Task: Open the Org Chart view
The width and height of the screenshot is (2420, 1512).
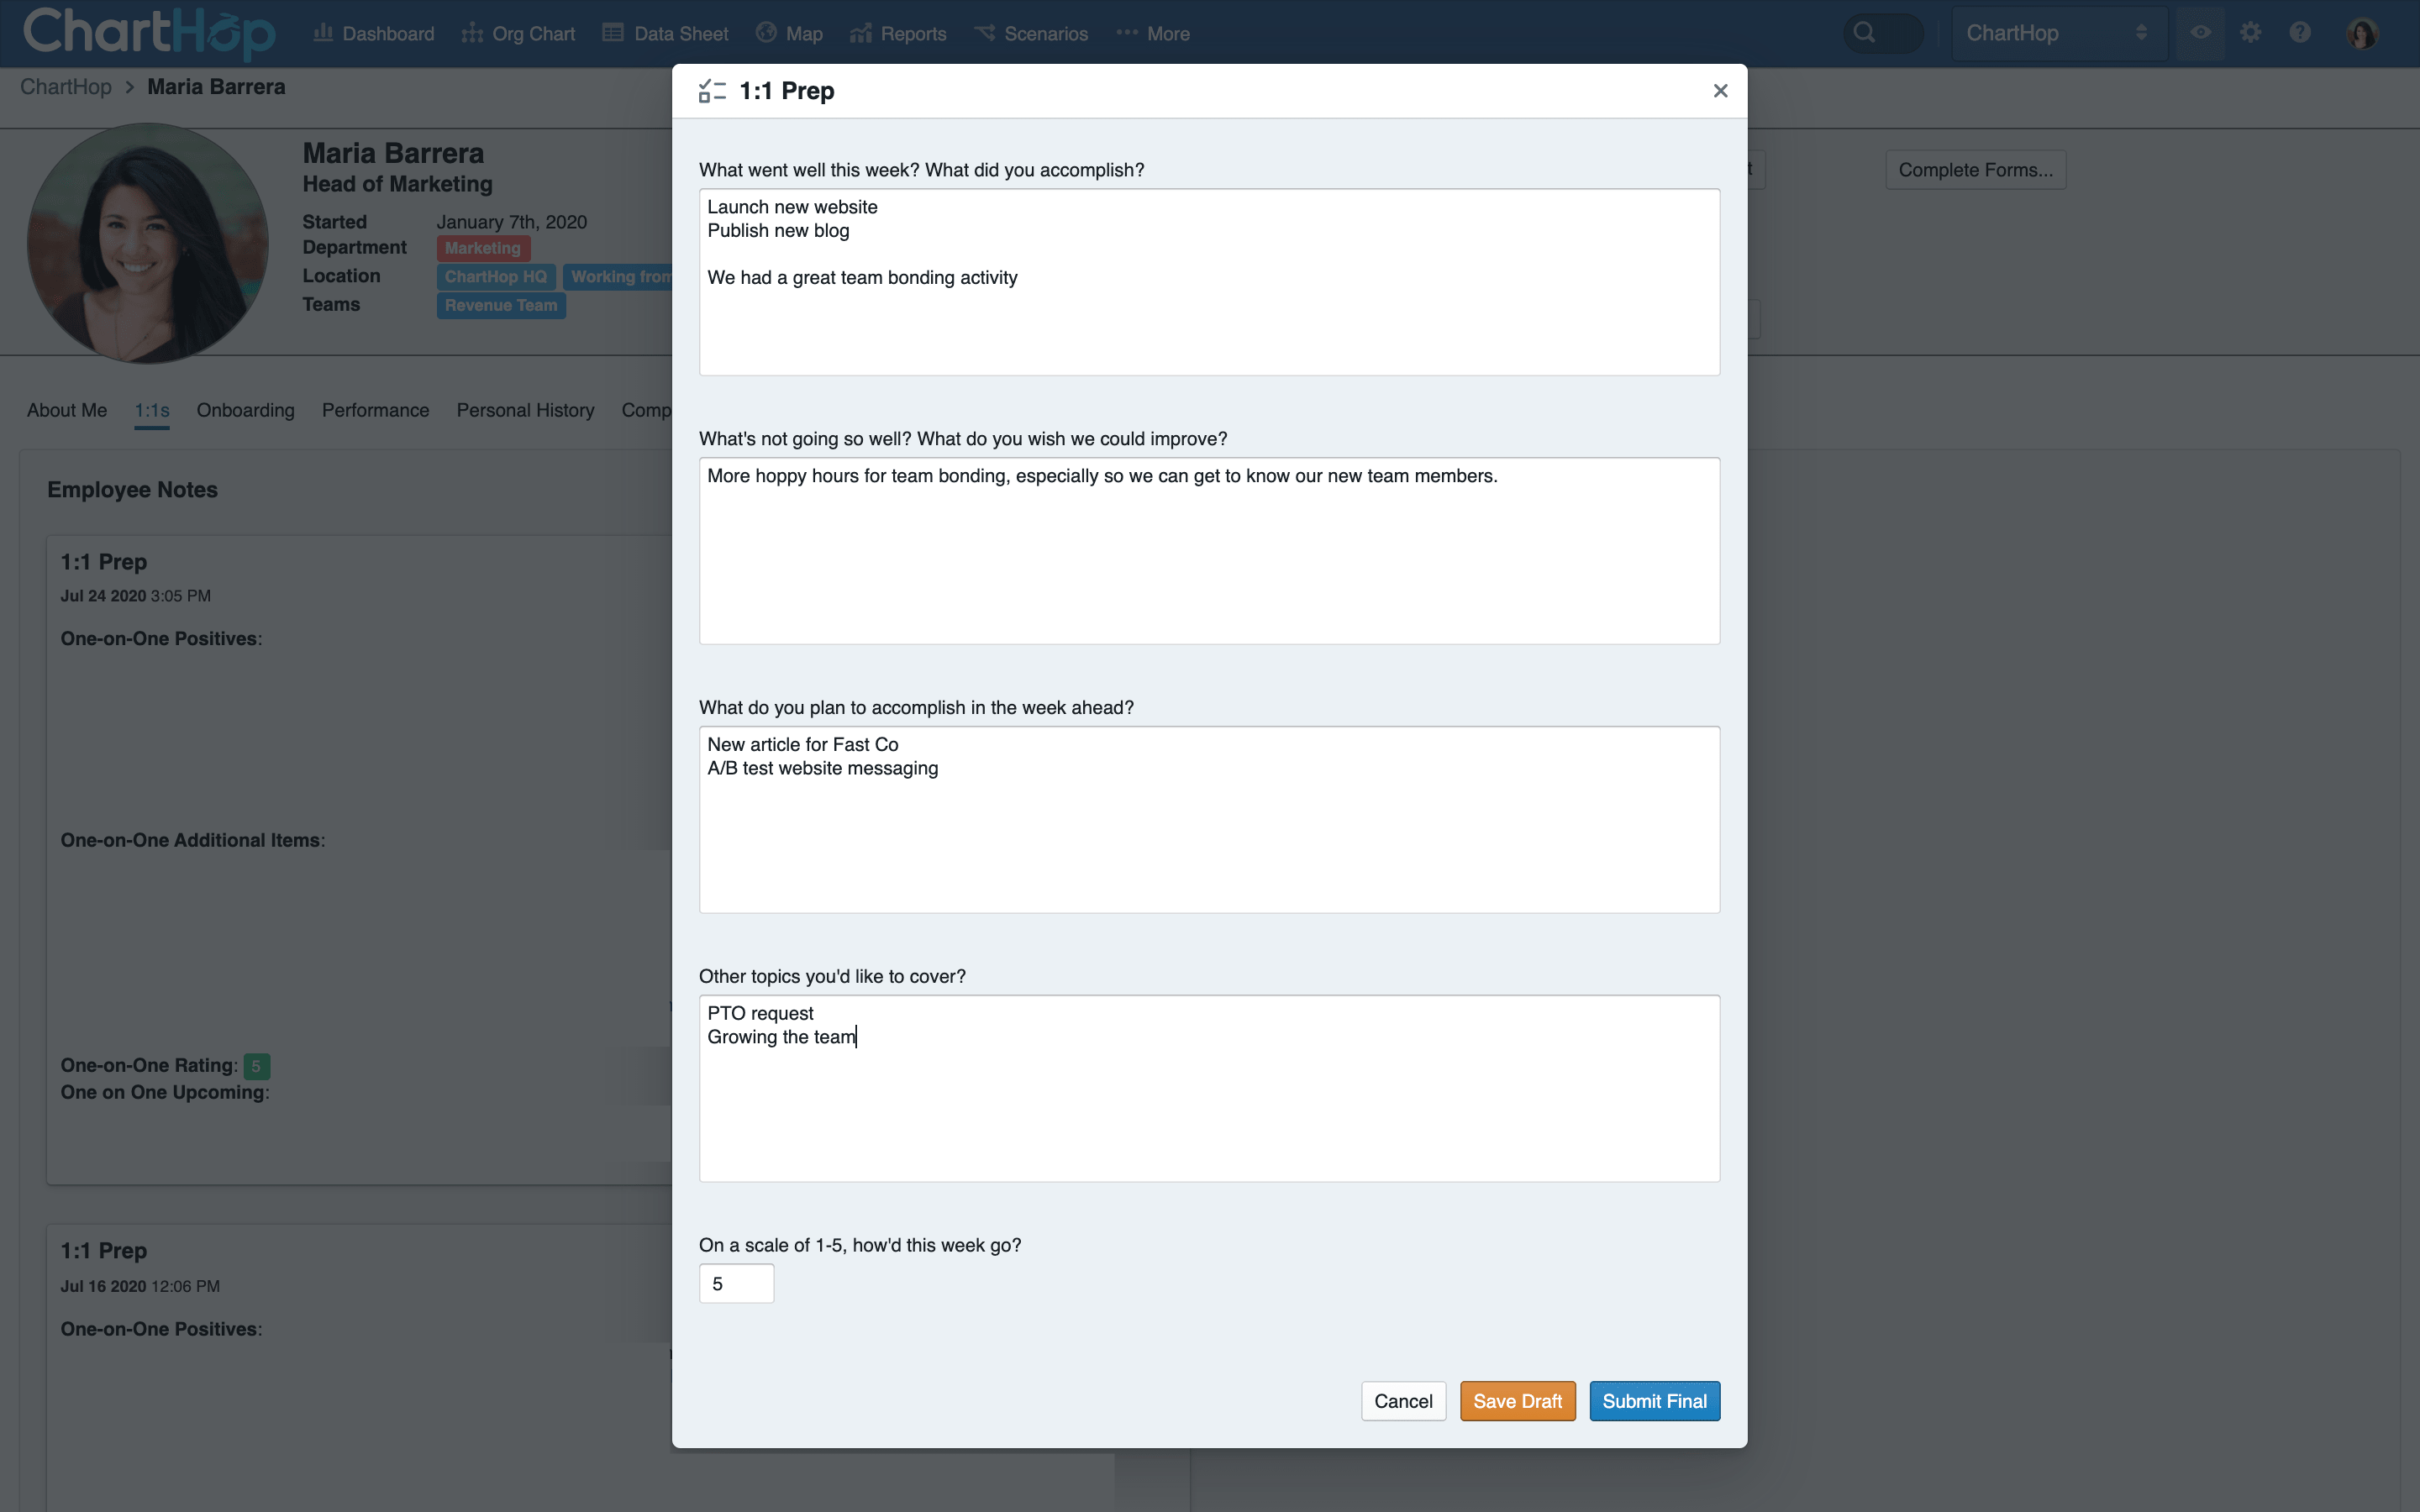Action: (531, 33)
